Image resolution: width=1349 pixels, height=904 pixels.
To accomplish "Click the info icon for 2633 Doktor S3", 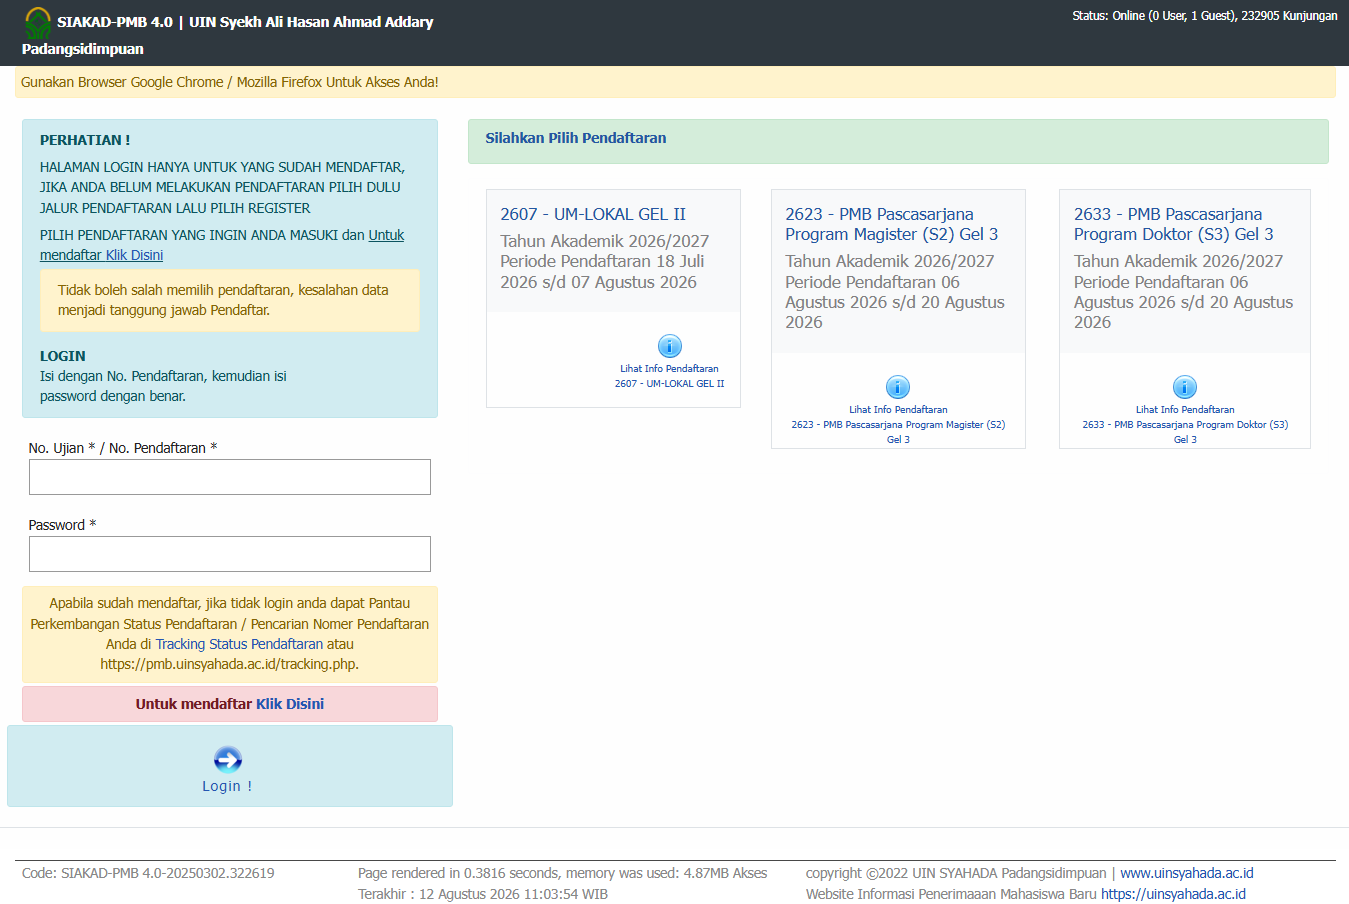I will (1185, 387).
